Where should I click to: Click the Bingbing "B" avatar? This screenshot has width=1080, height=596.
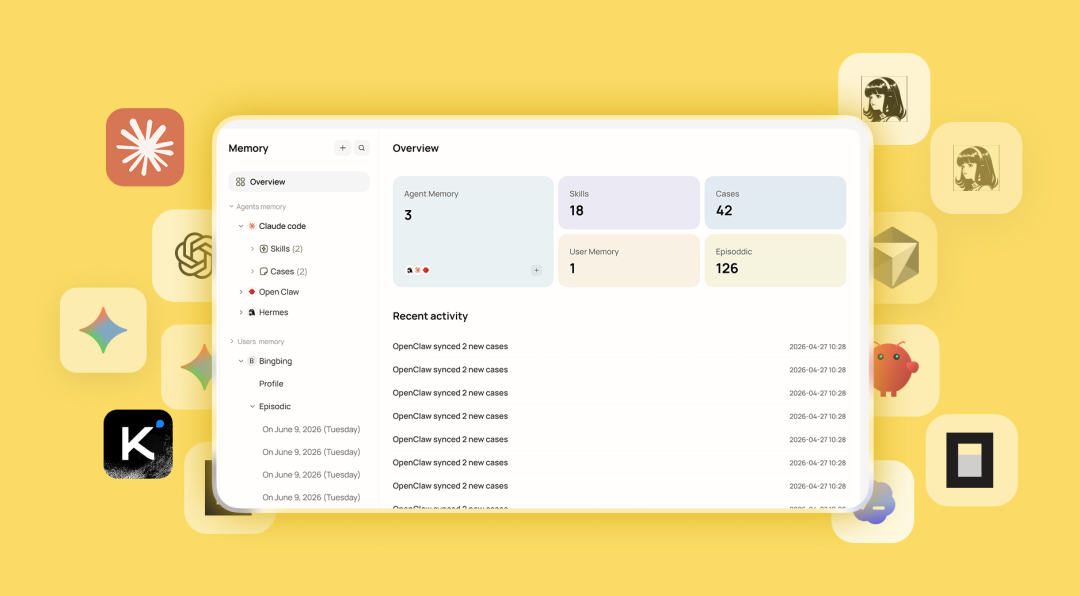pyautogui.click(x=252, y=361)
